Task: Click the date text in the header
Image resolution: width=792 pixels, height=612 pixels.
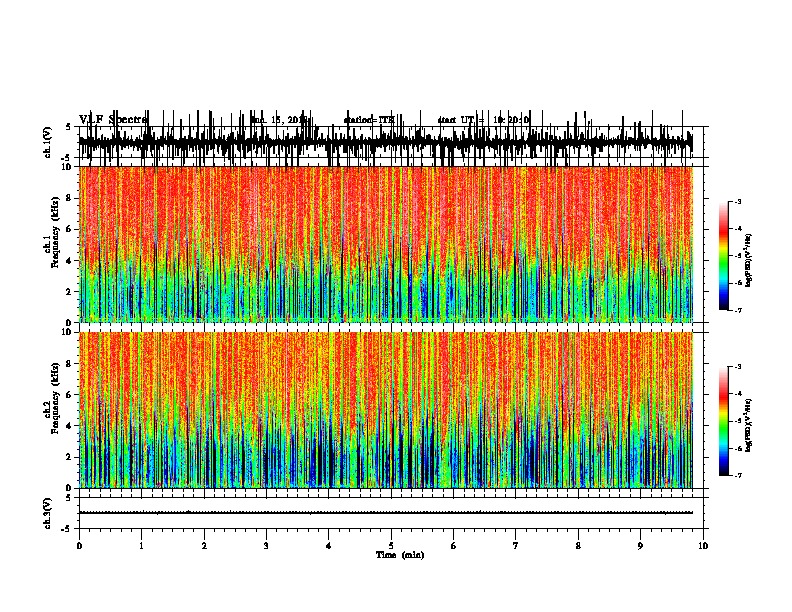Action: click(279, 120)
